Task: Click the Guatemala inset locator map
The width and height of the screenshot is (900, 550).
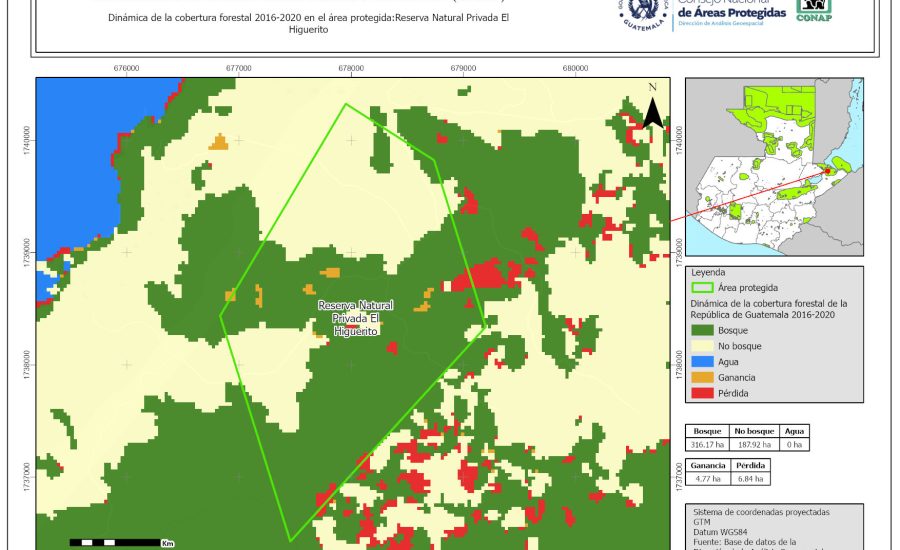Action: pyautogui.click(x=773, y=167)
